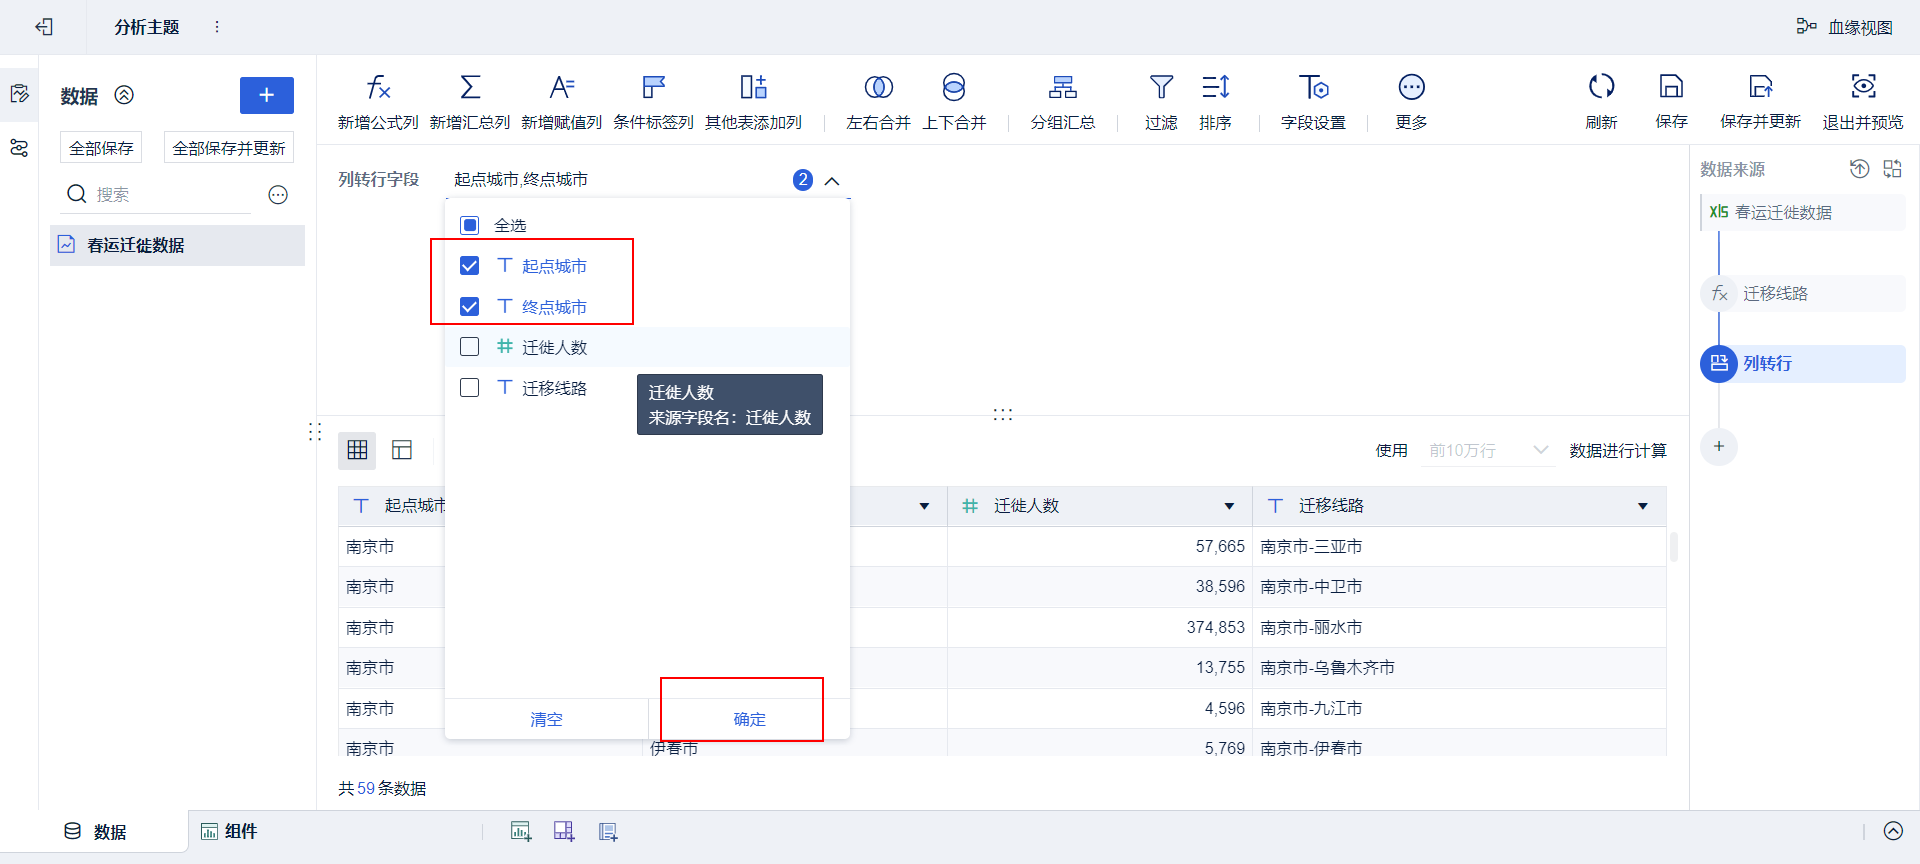Click the 全部保存并更新 button
This screenshot has width=1920, height=864.
point(229,148)
